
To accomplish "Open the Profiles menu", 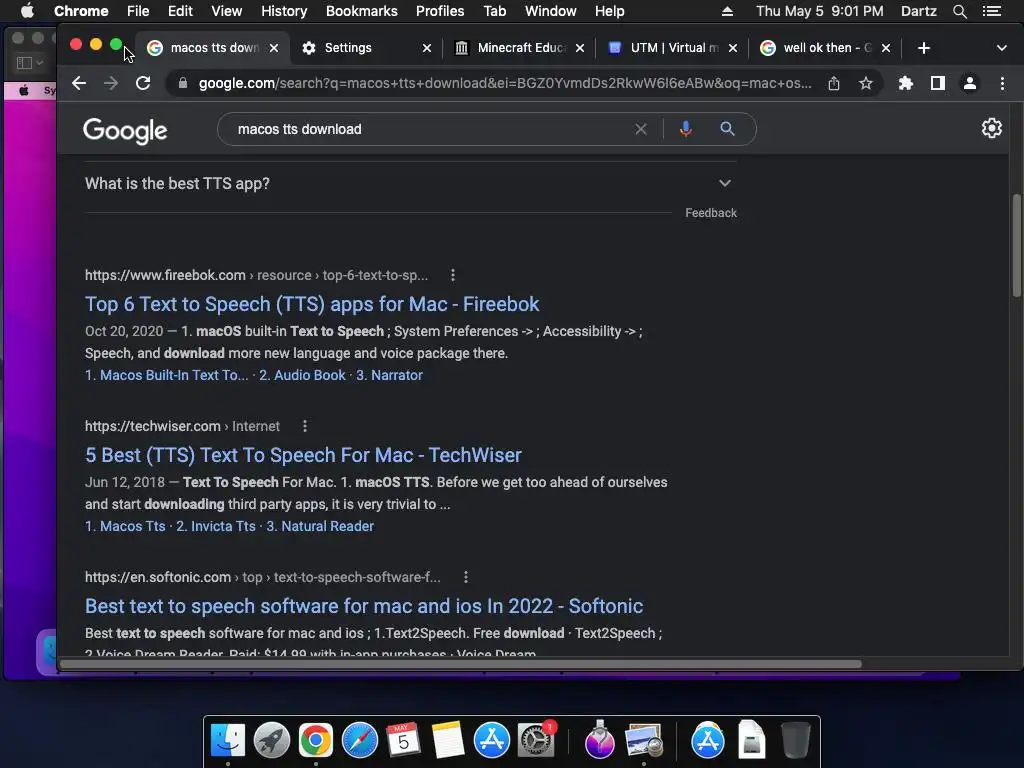I will point(440,11).
